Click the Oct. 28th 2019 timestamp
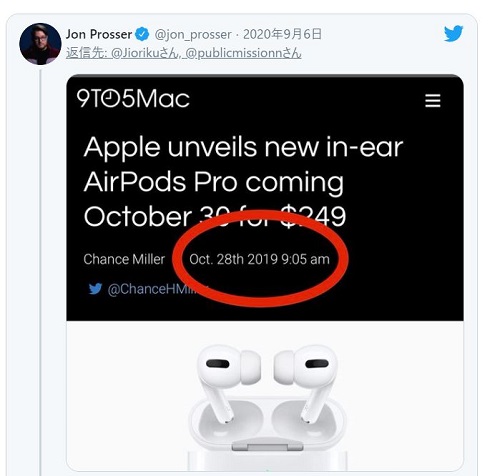The image size is (504, 476). (x=259, y=259)
